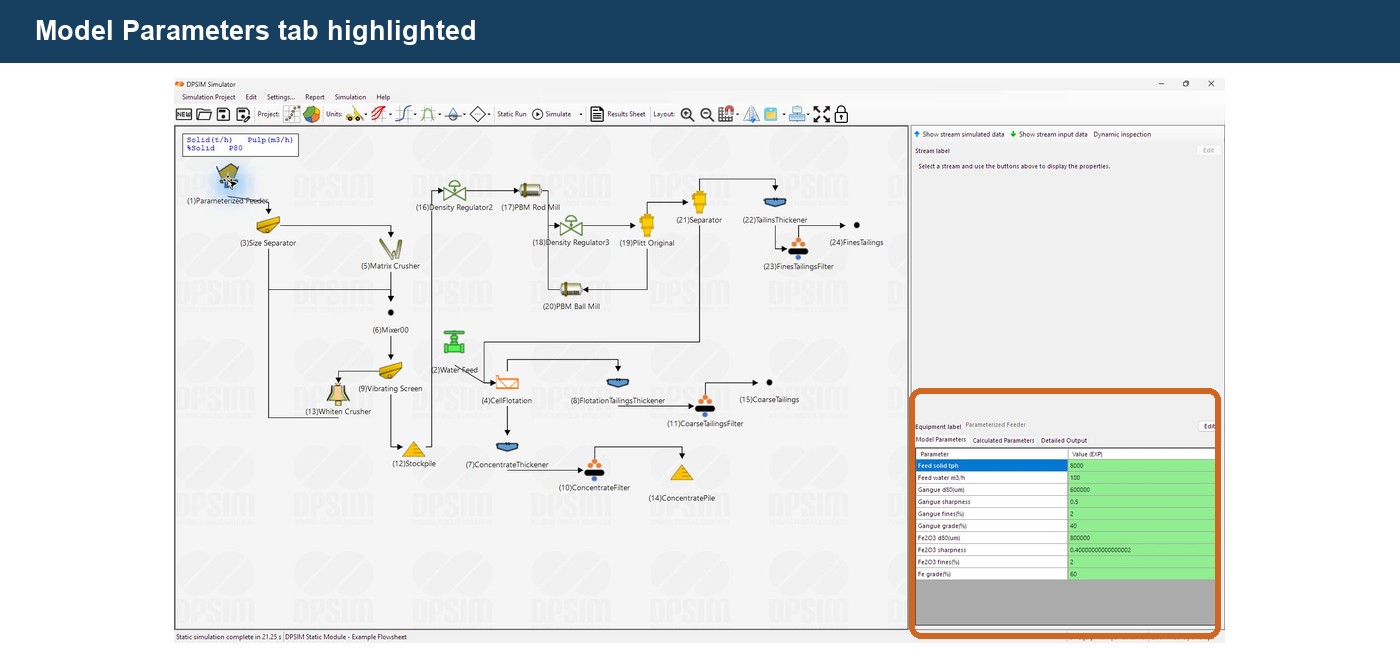
Task: Click the diamond-shaped Units icon
Action: click(x=478, y=114)
